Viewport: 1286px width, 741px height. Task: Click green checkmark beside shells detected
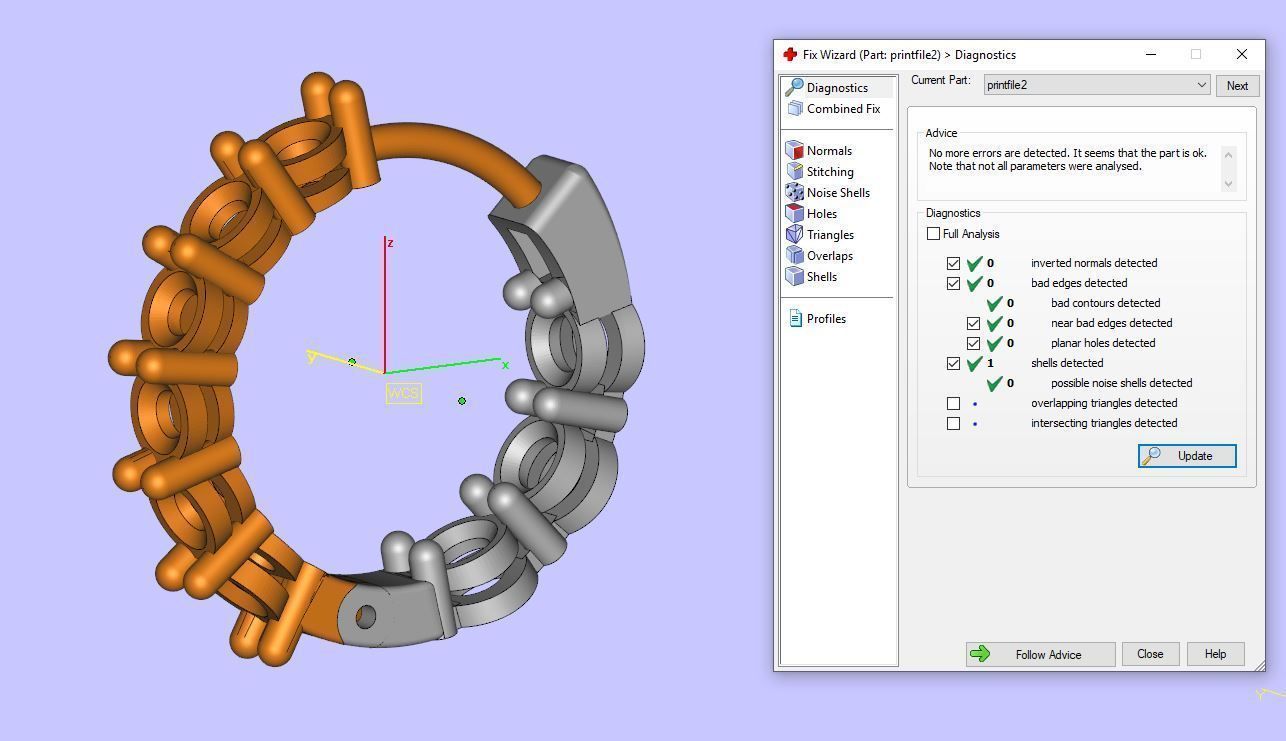click(975, 363)
